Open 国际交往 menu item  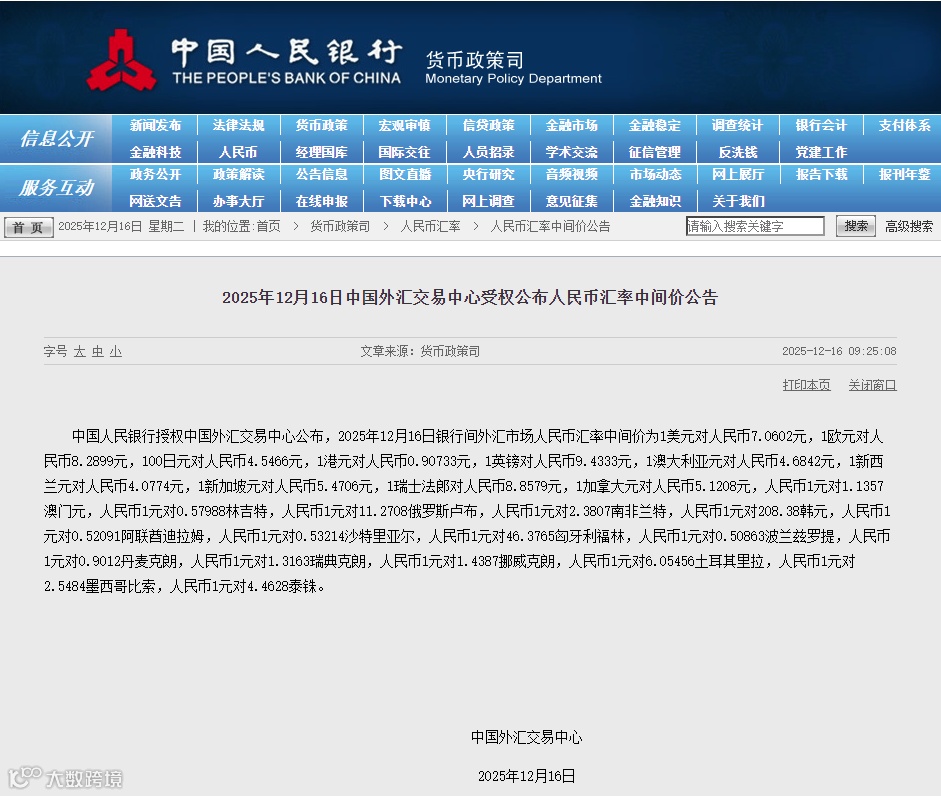click(x=404, y=152)
